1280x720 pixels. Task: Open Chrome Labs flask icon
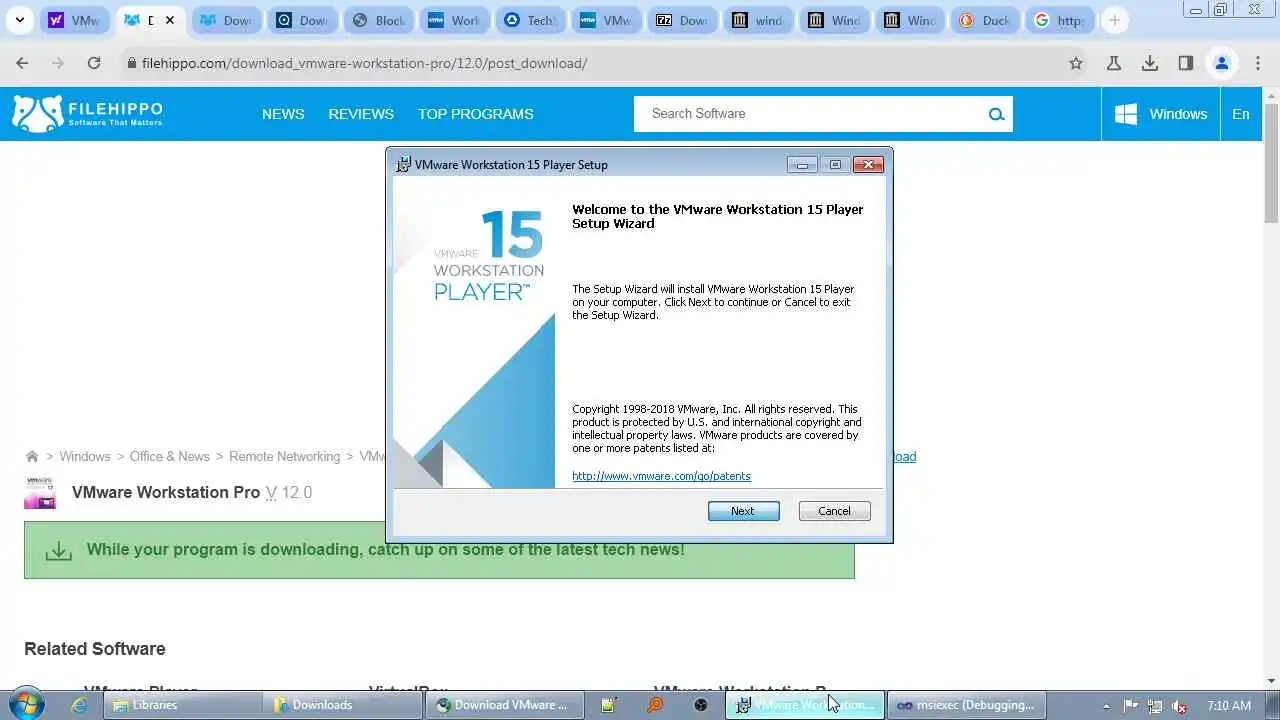(1114, 63)
